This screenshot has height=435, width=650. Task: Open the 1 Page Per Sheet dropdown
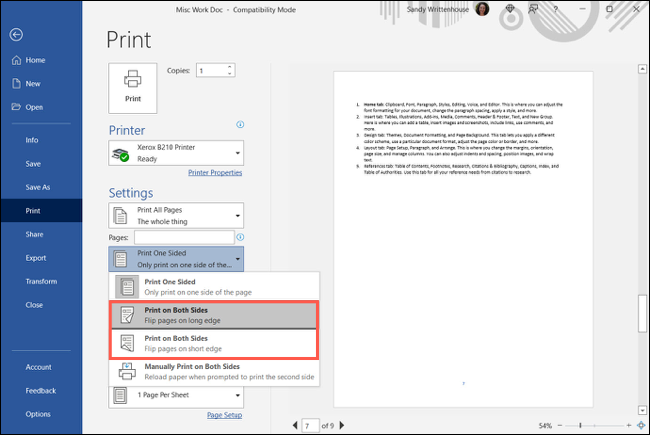(x=176, y=396)
